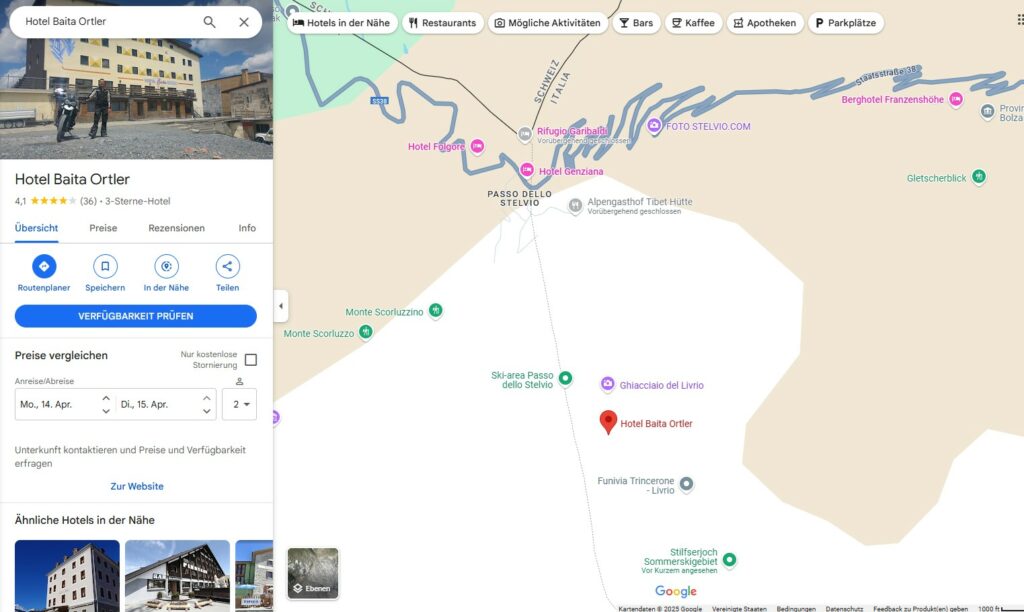The image size is (1024, 612).
Task: Increase check-in date Mo., 14. Apr.
Action: [106, 398]
